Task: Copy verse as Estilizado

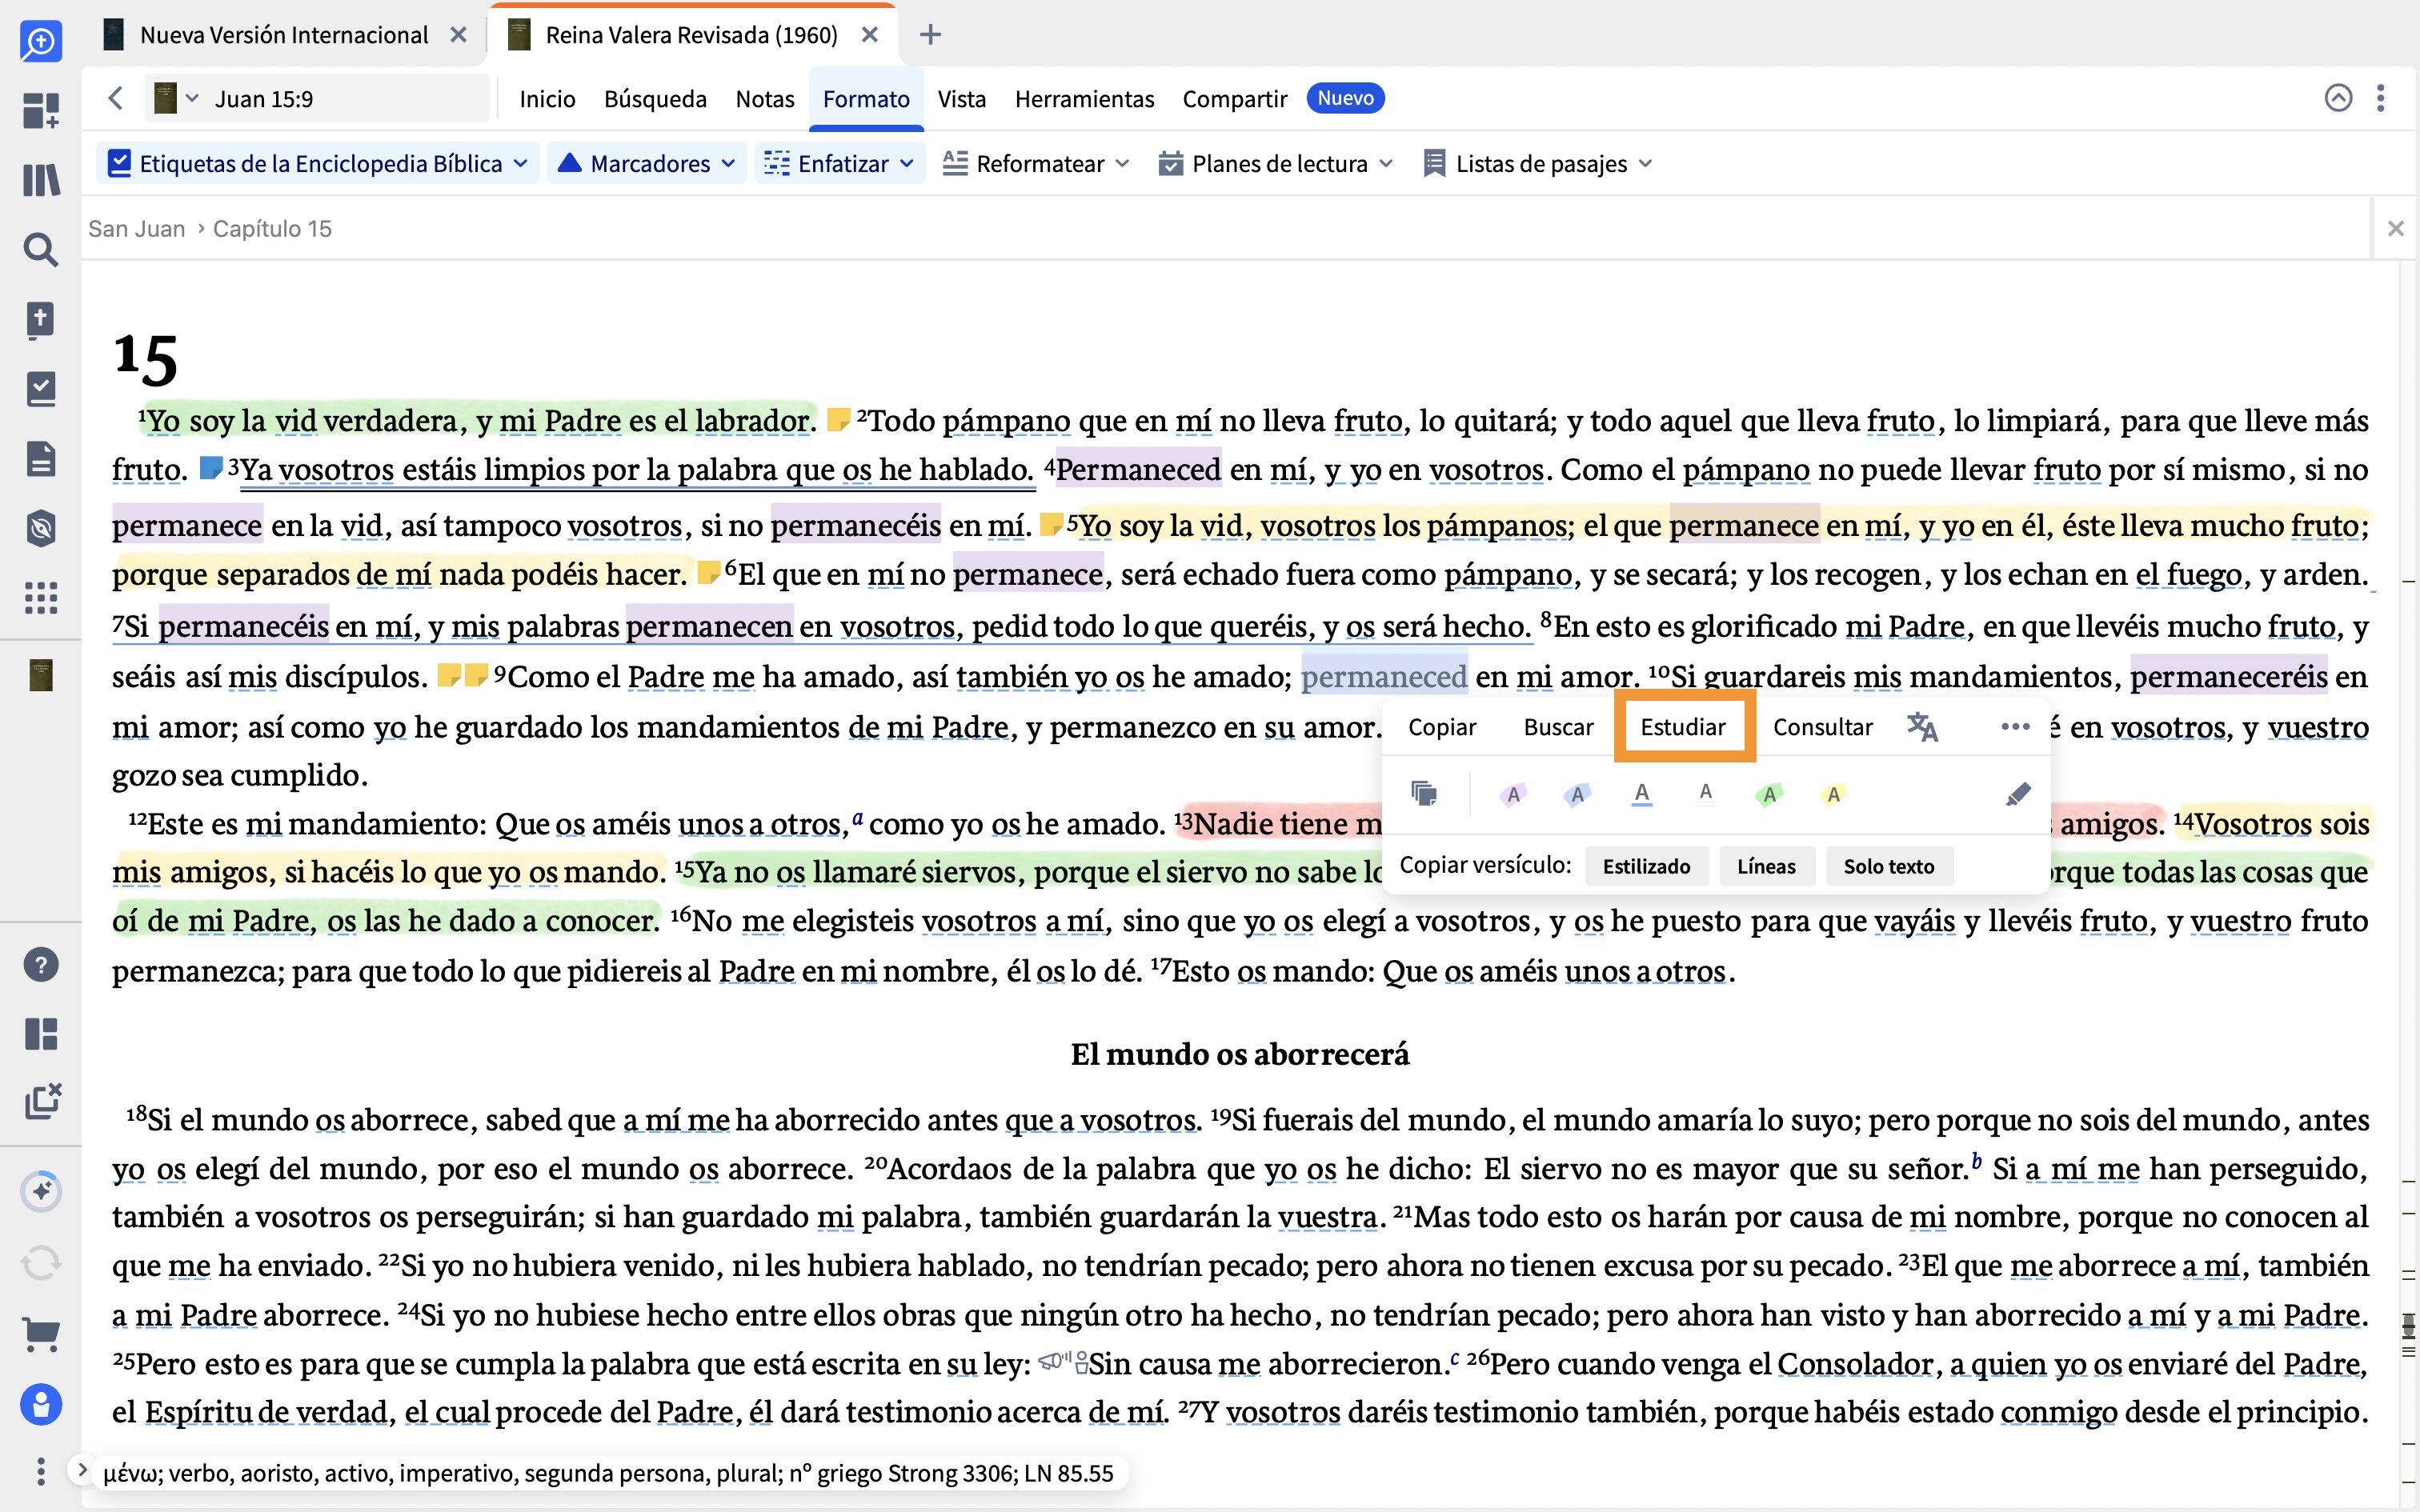Action: (x=1646, y=866)
